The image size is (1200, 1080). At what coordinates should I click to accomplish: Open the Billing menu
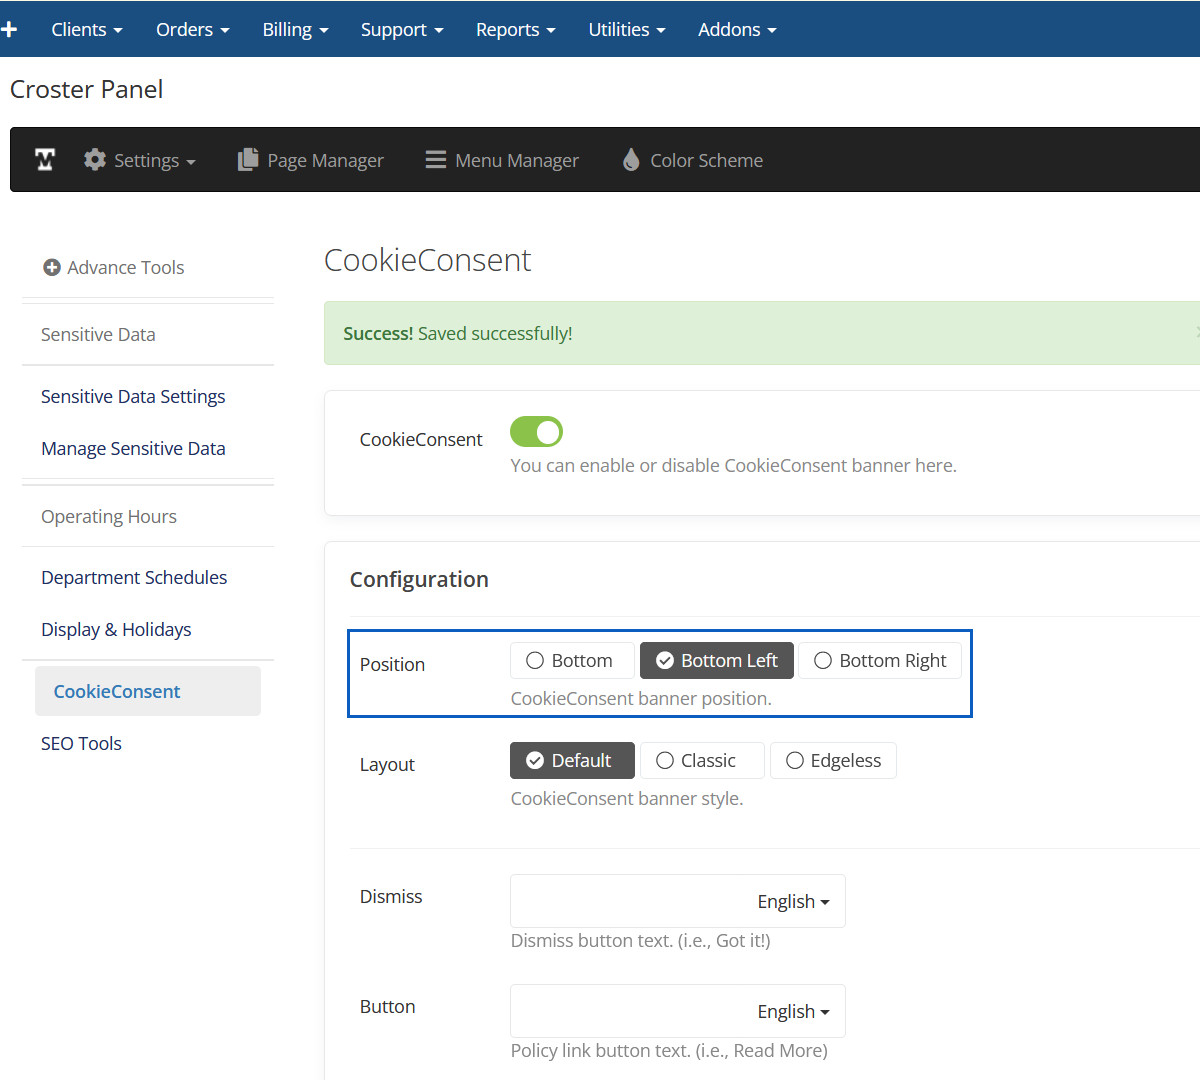click(295, 29)
